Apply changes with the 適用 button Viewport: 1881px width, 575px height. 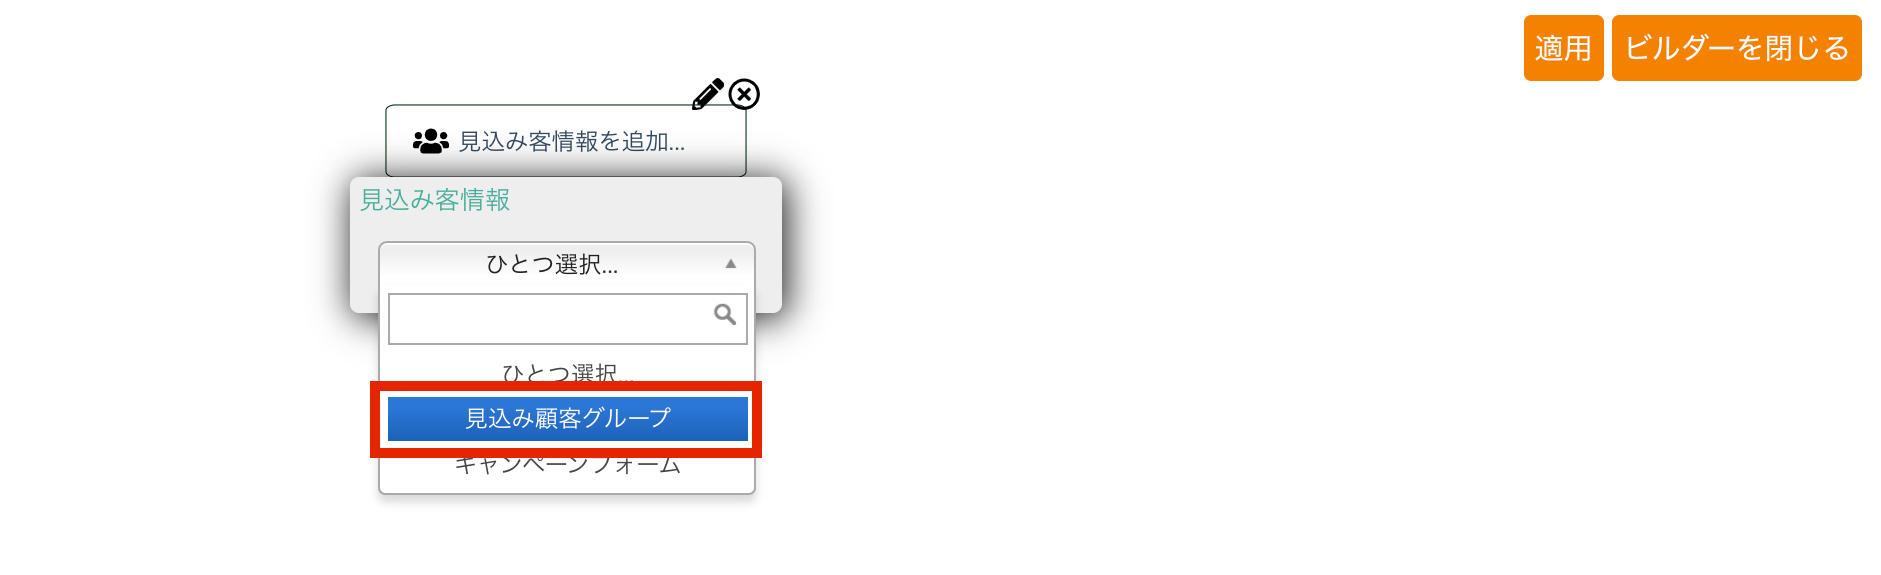pos(1563,48)
